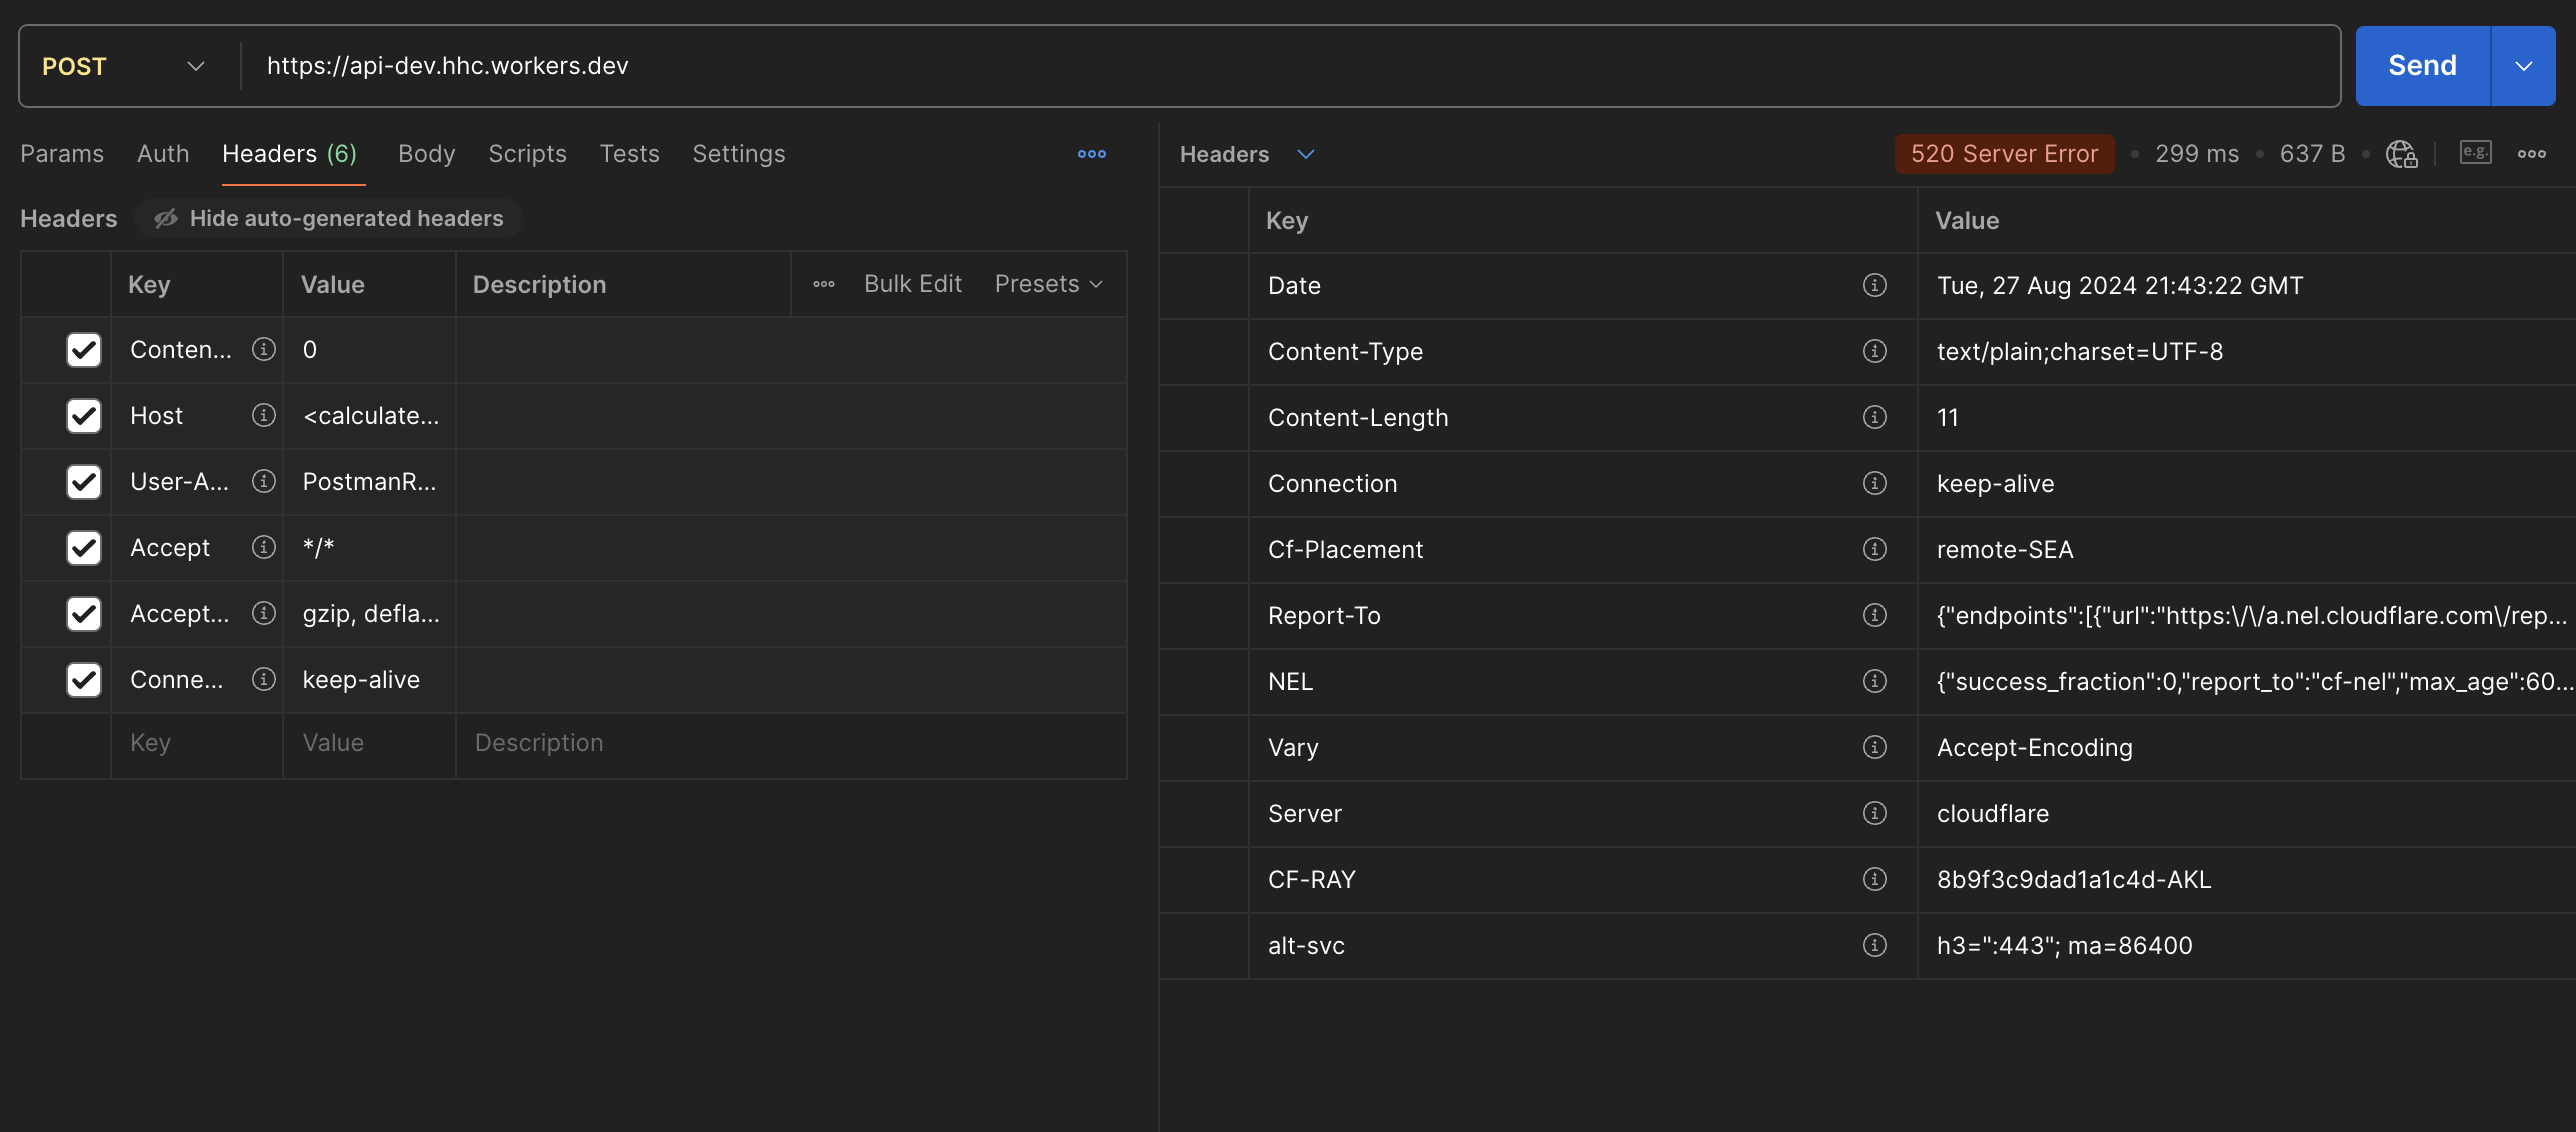The height and width of the screenshot is (1132, 2576).
Task: Click the SSL certificate globe icon
Action: point(2401,154)
